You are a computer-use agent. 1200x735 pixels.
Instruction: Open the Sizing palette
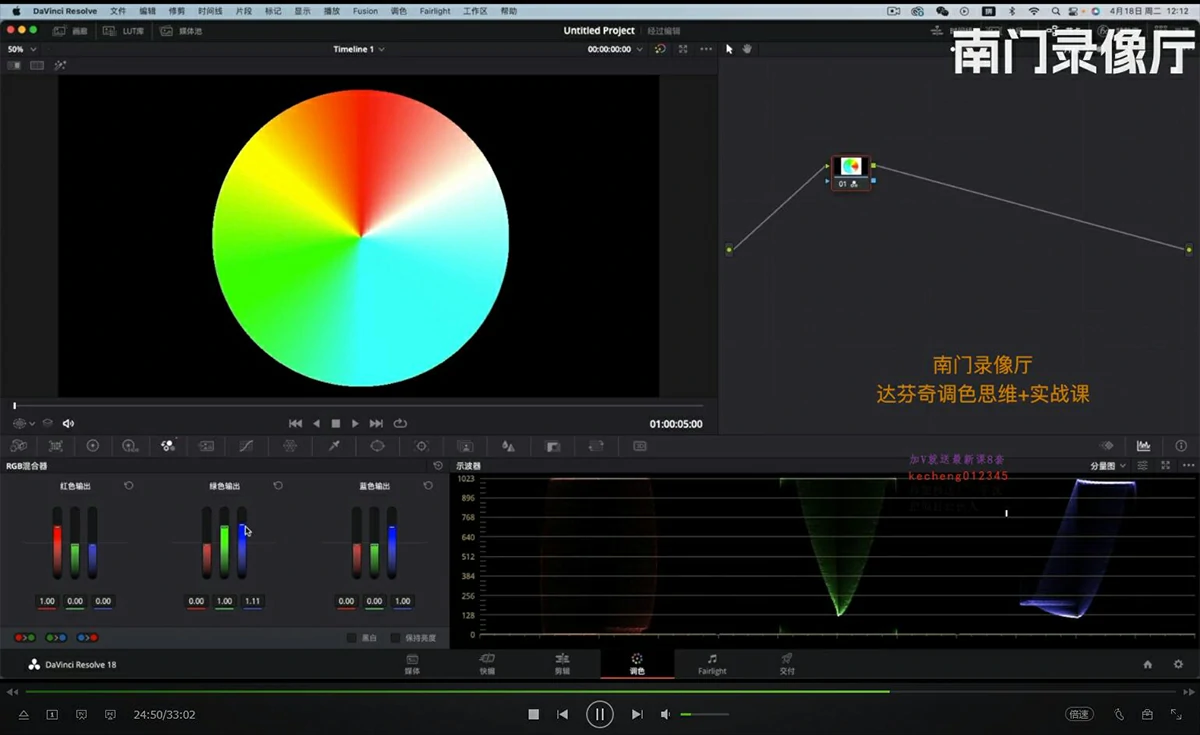(596, 446)
